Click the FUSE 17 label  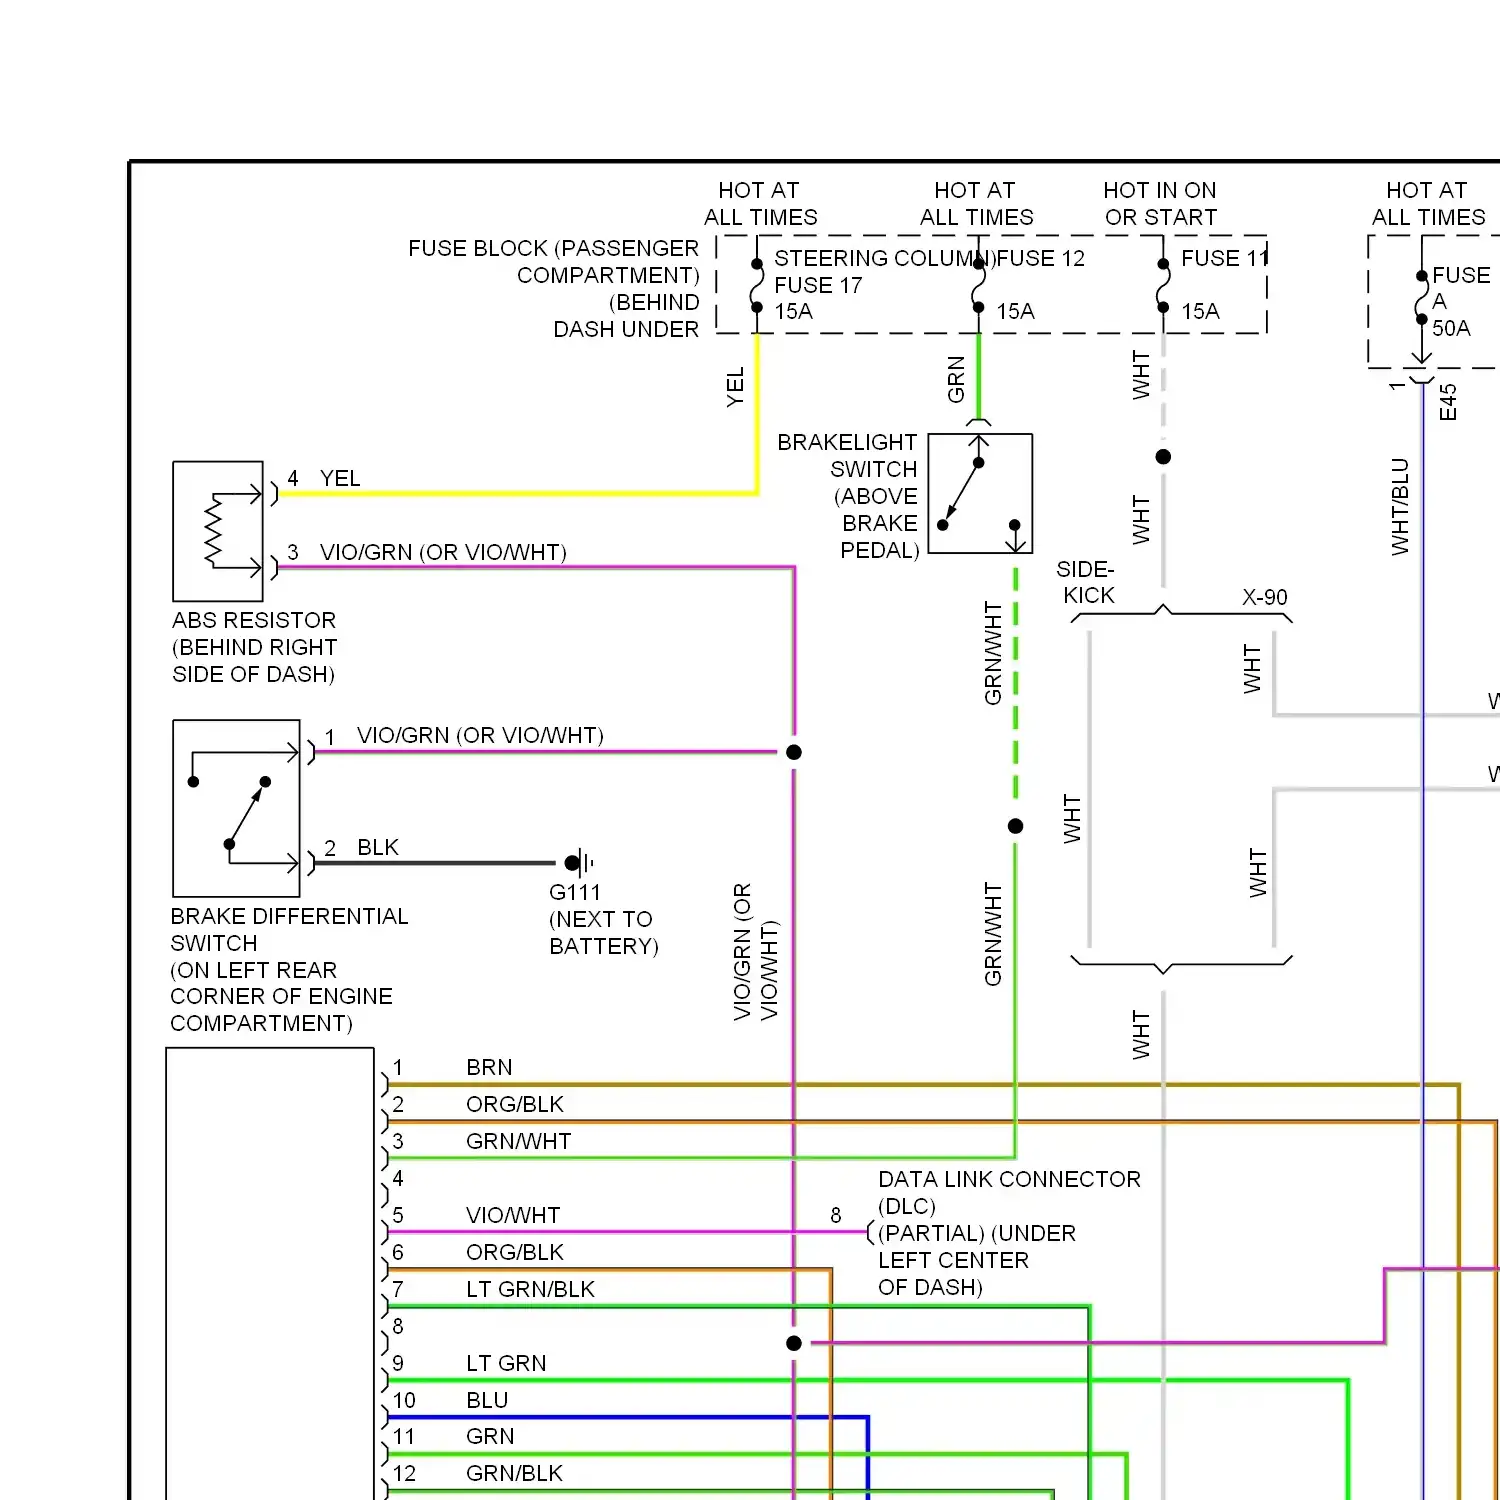click(x=818, y=285)
